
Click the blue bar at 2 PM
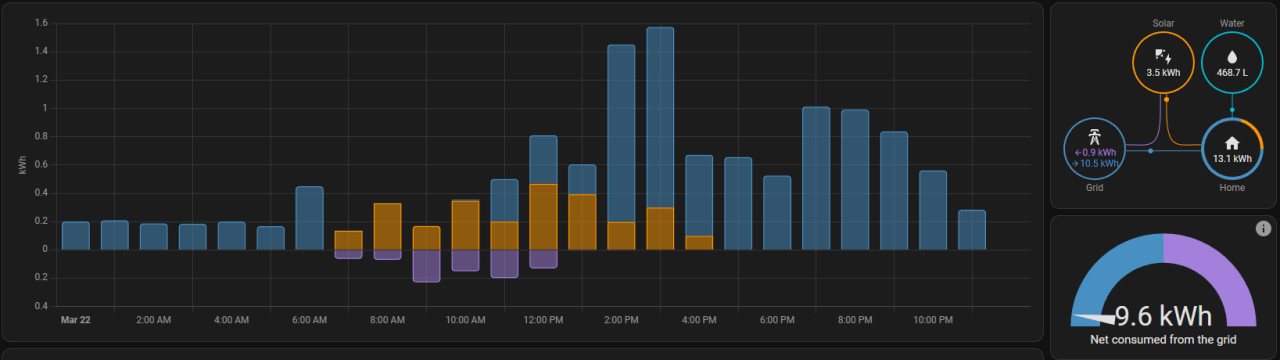point(621,133)
